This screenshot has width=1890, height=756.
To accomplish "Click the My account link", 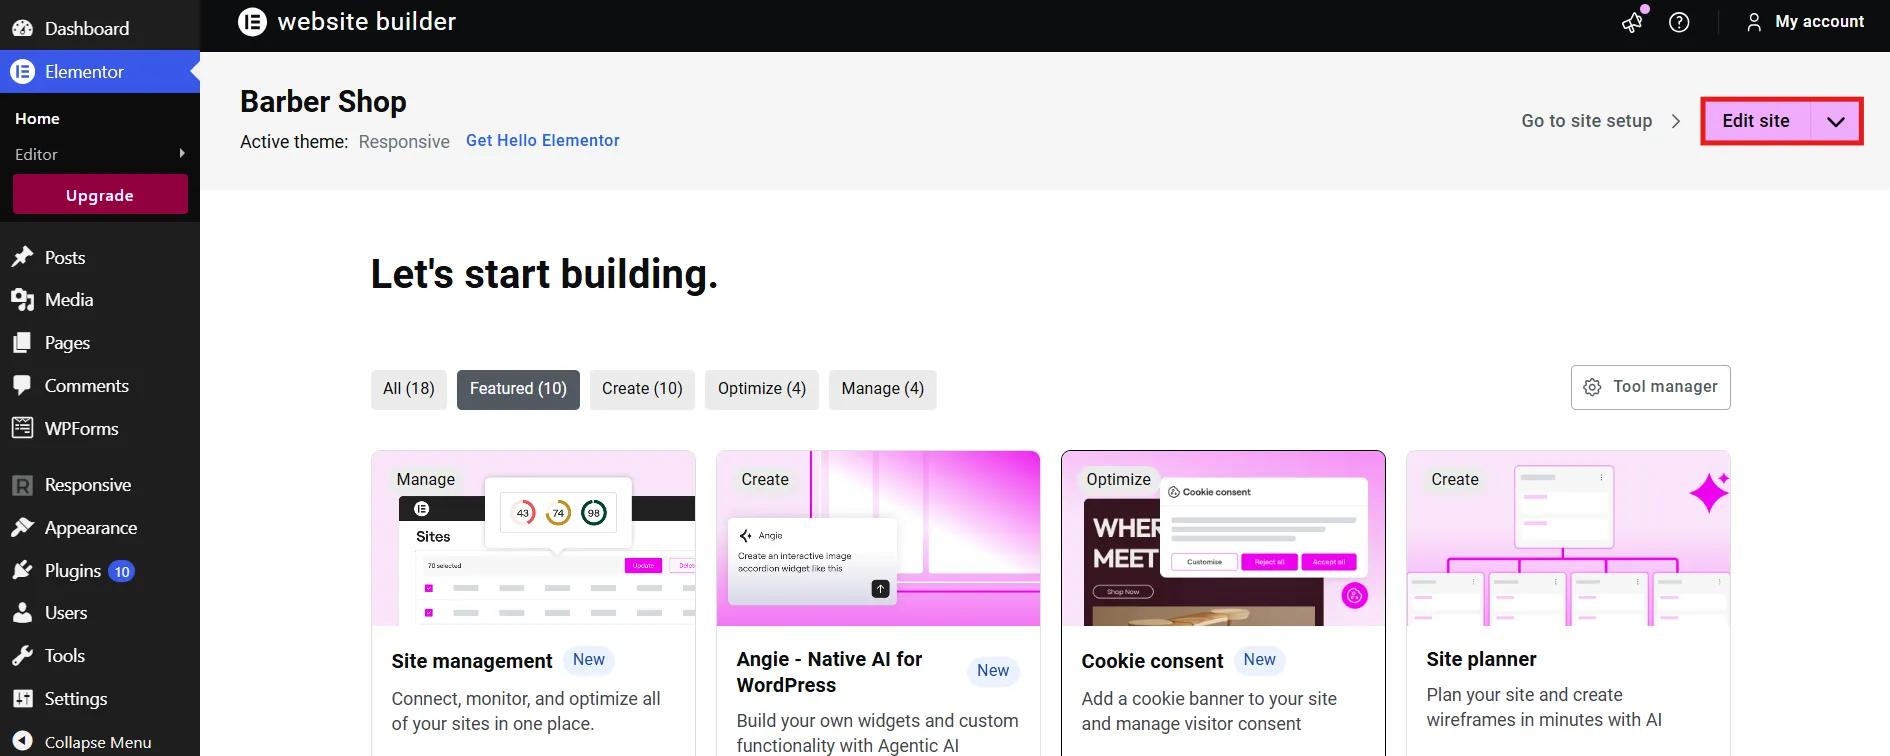I will pyautogui.click(x=1820, y=22).
